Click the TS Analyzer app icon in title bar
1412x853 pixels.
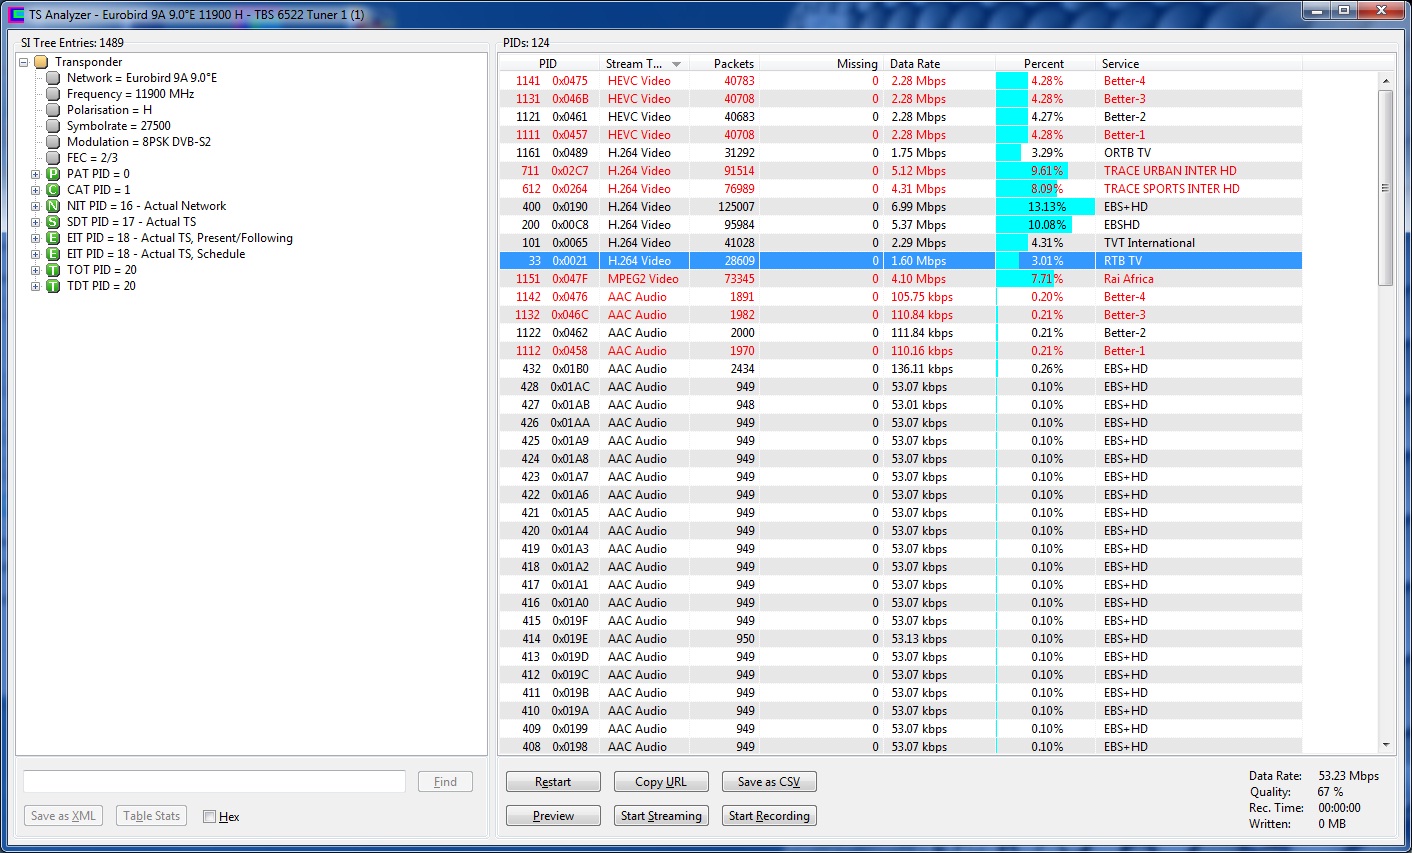pyautogui.click(x=15, y=14)
